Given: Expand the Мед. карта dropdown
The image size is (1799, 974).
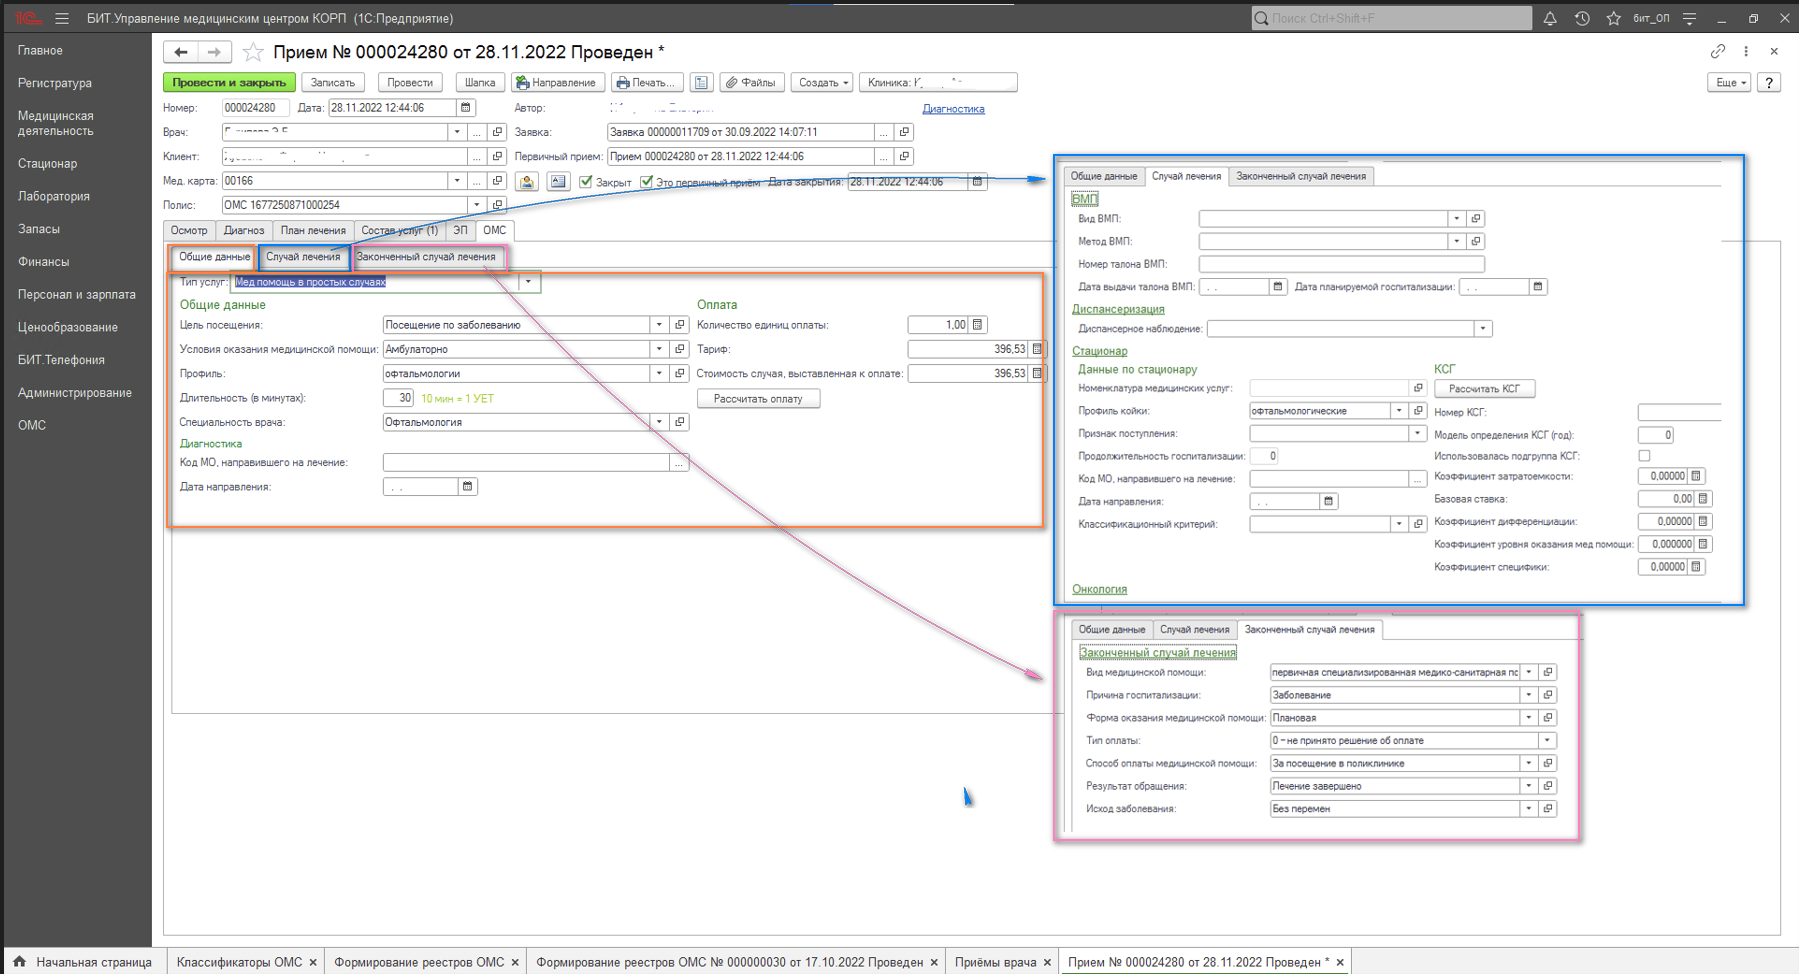Looking at the screenshot, I should (457, 181).
